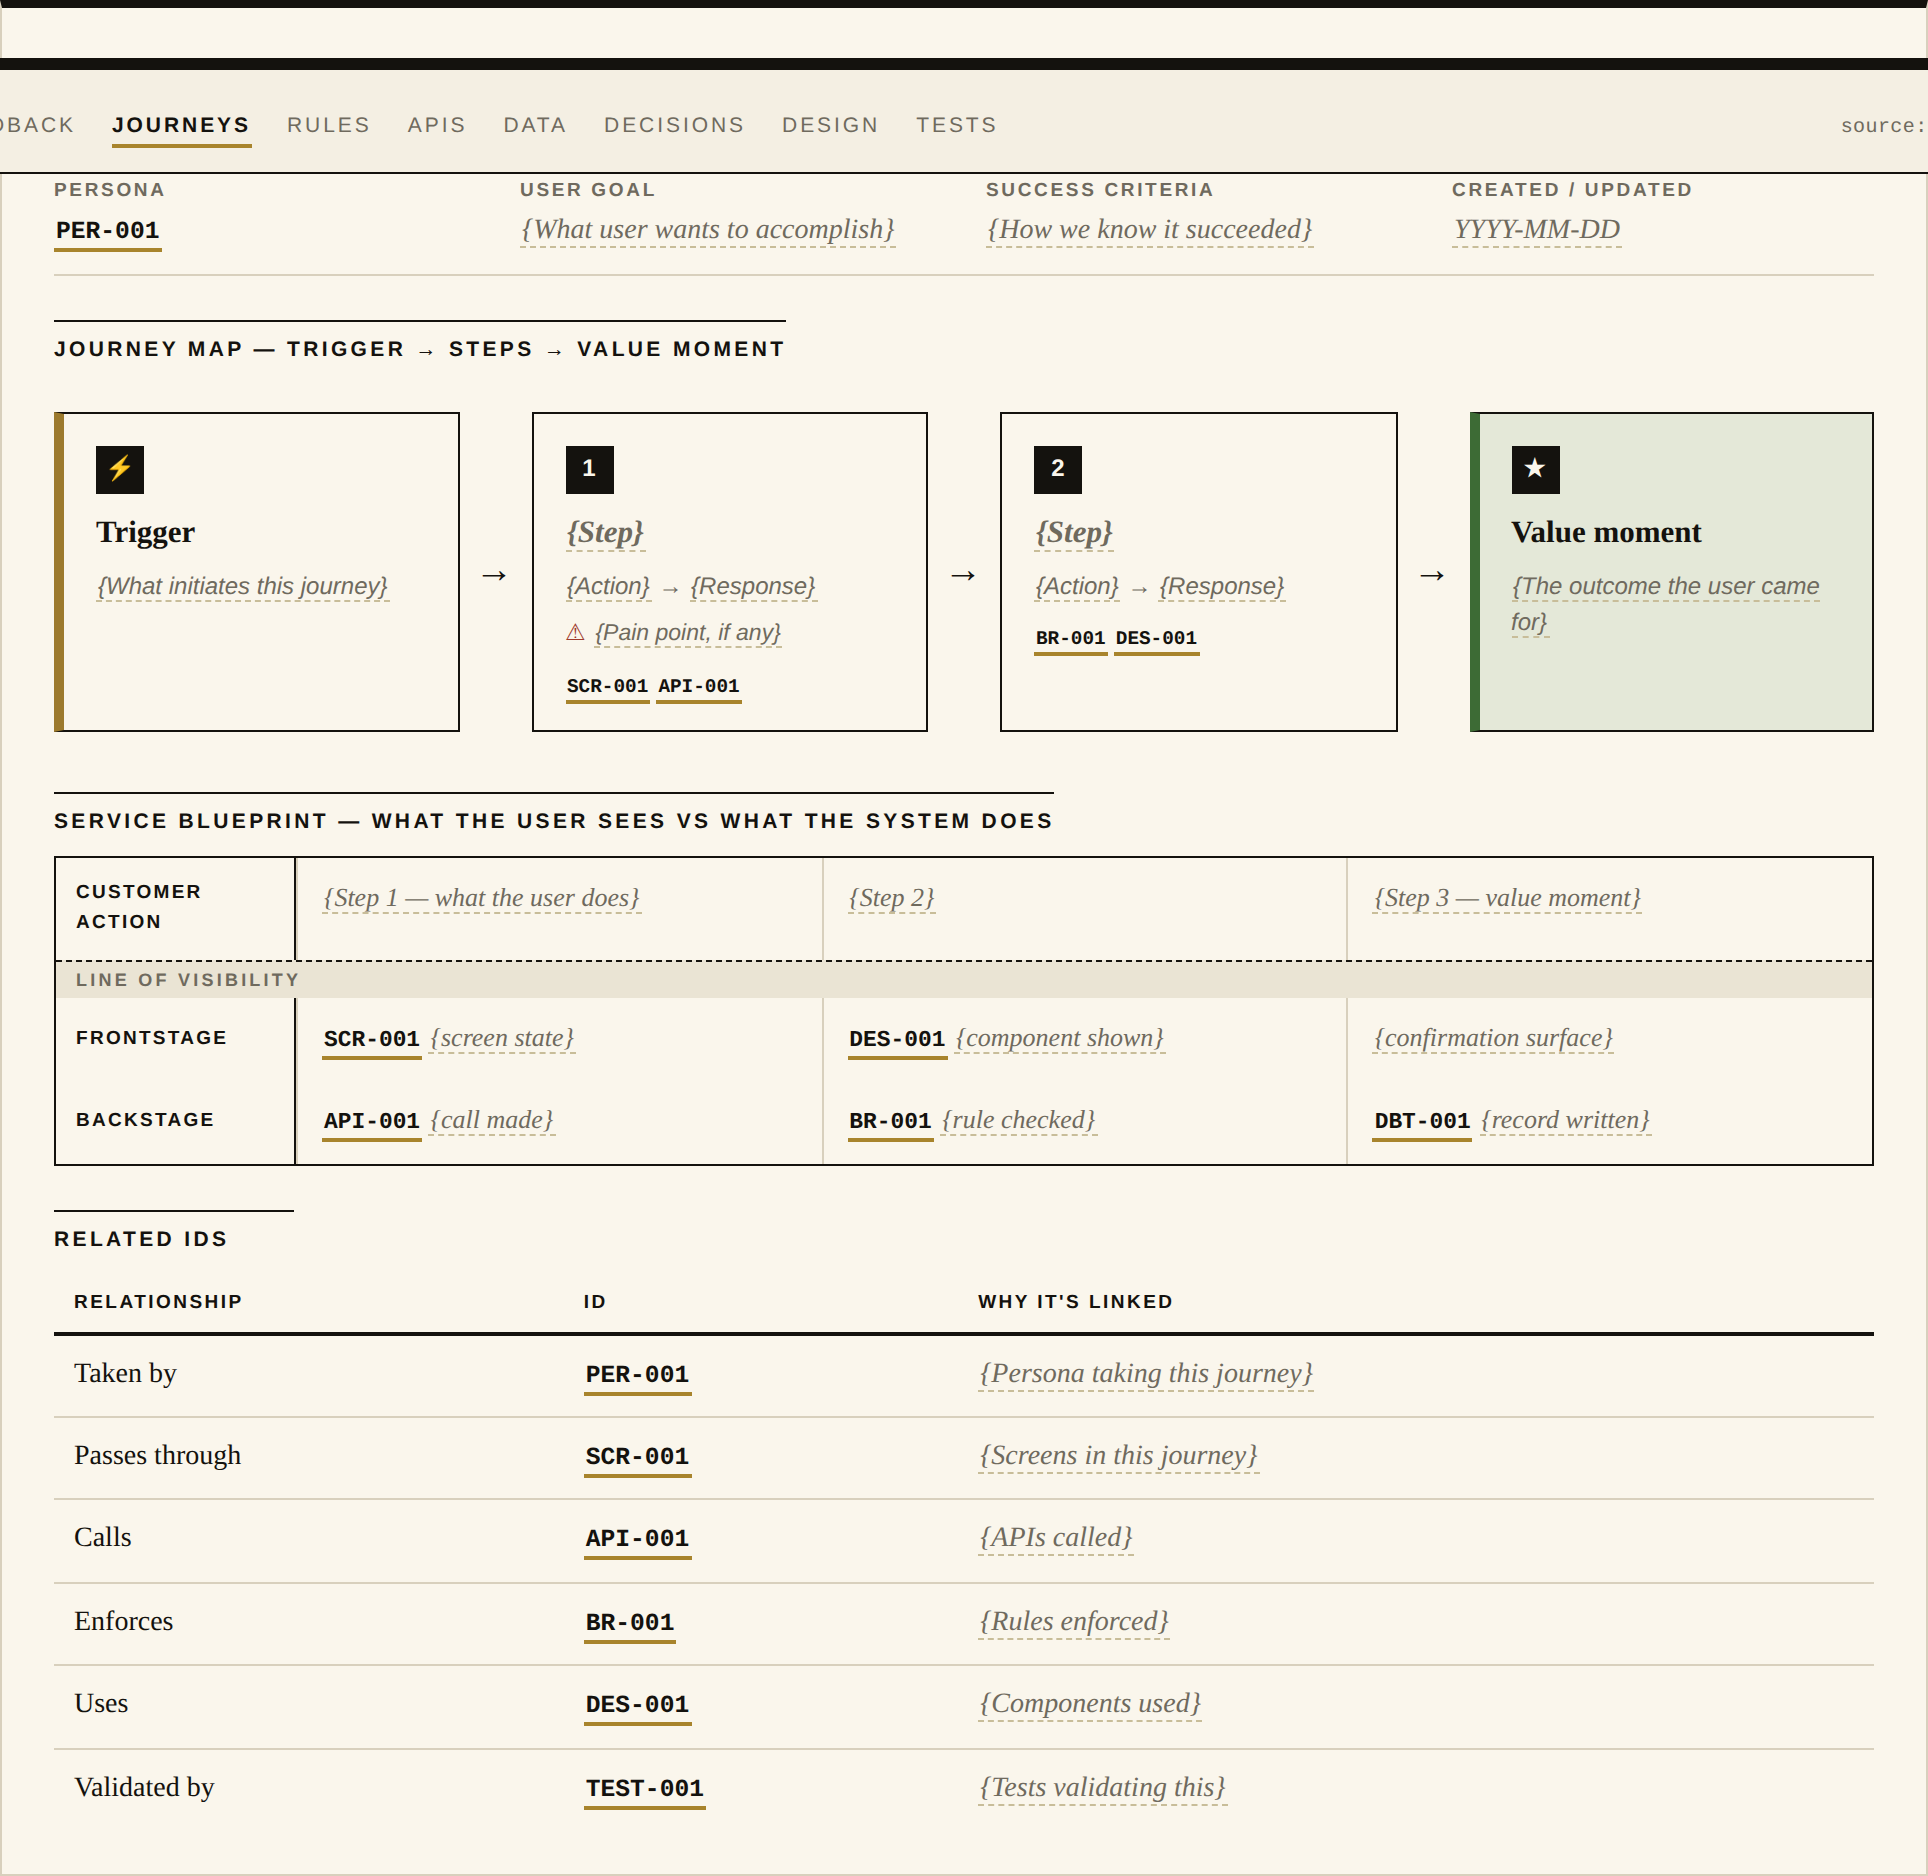Click the step 2 {Step} title placeholder

[x=1074, y=533]
